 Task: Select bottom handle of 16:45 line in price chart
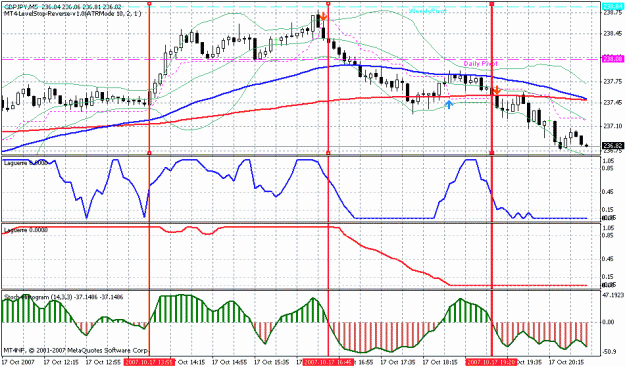pyautogui.click(x=328, y=153)
